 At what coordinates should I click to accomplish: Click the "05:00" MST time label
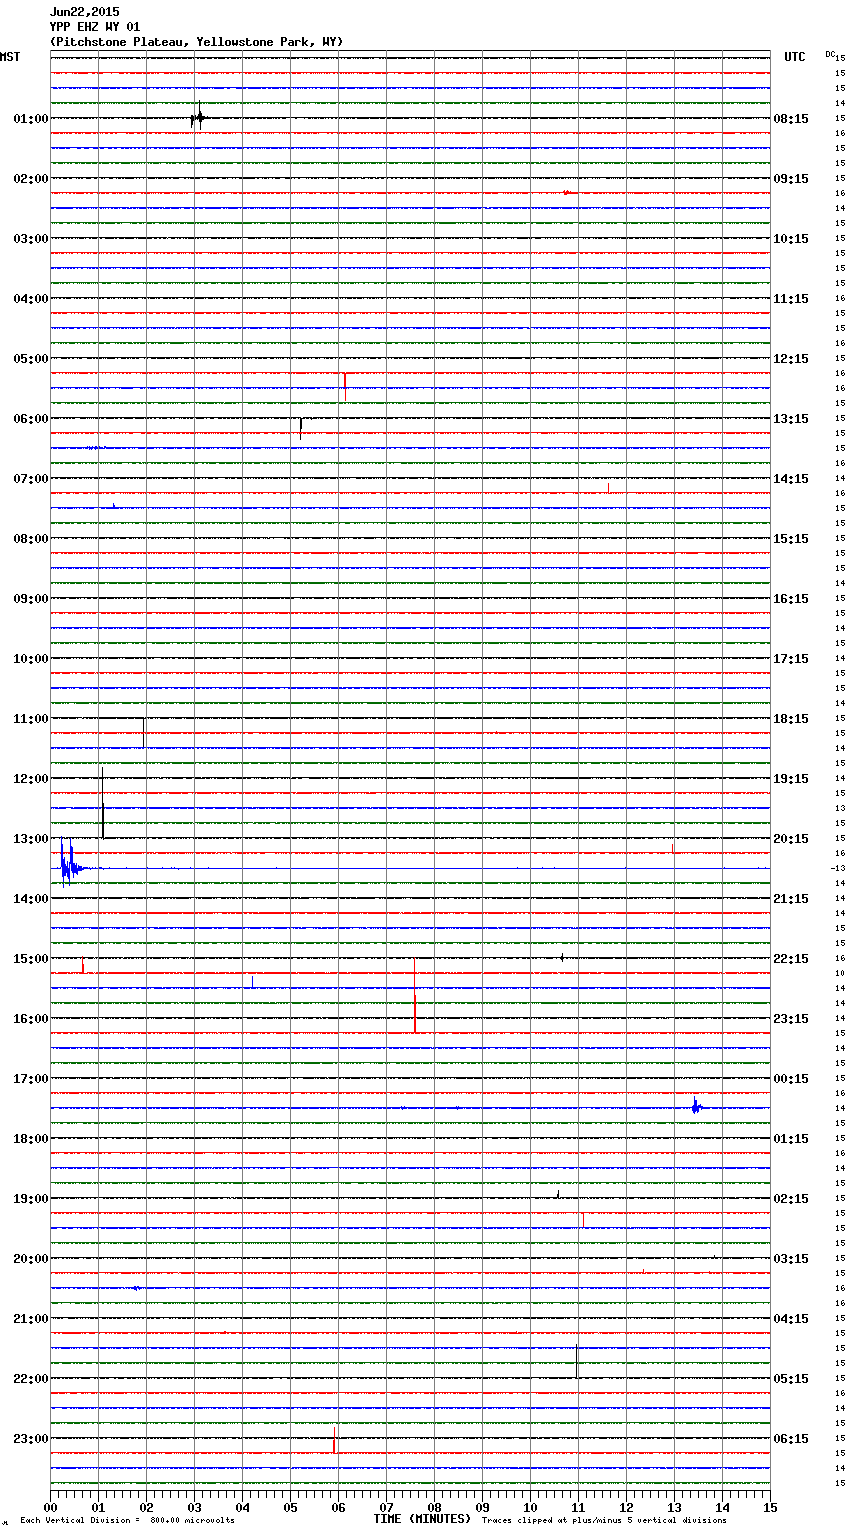[x=31, y=359]
